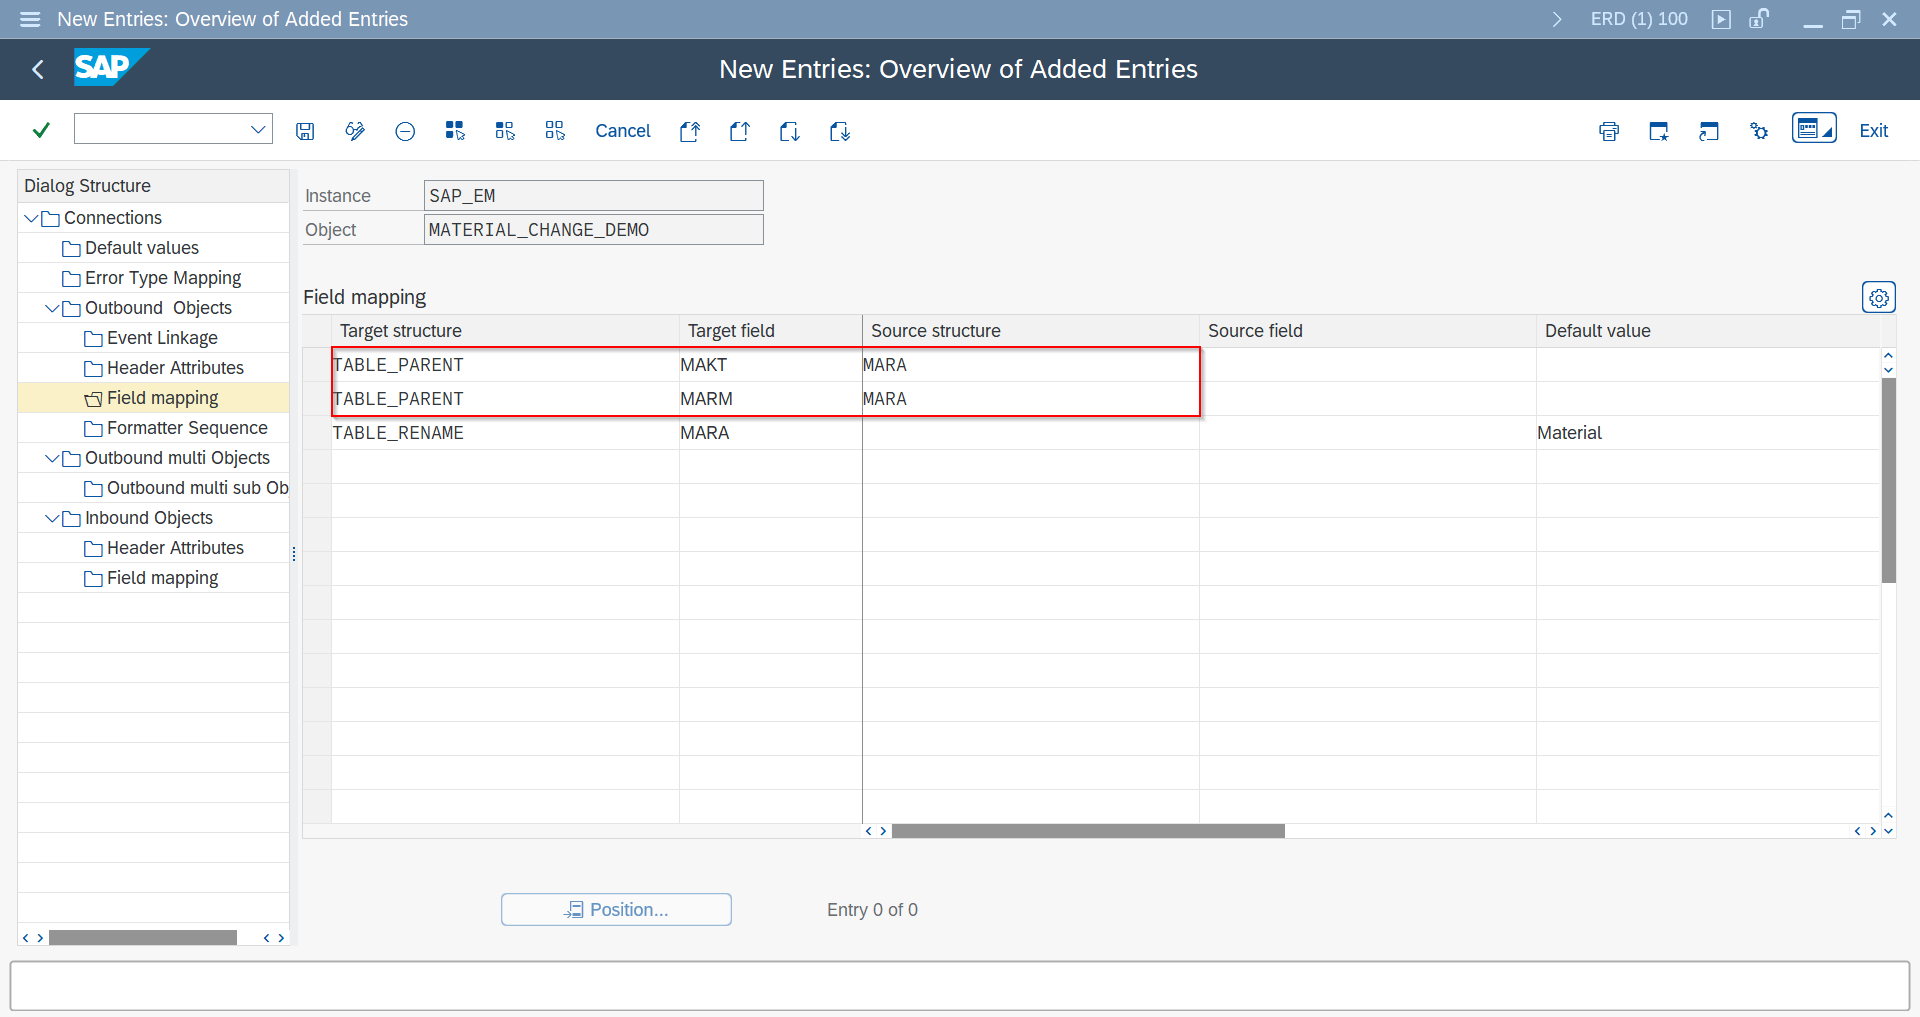Click the Select Block icon
This screenshot has width=1920, height=1017.
505,131
